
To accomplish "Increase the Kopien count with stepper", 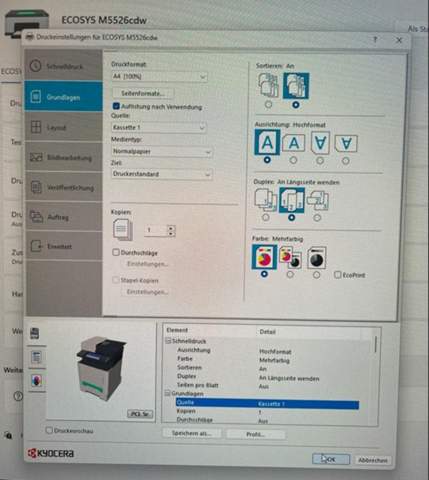I will click(x=171, y=228).
